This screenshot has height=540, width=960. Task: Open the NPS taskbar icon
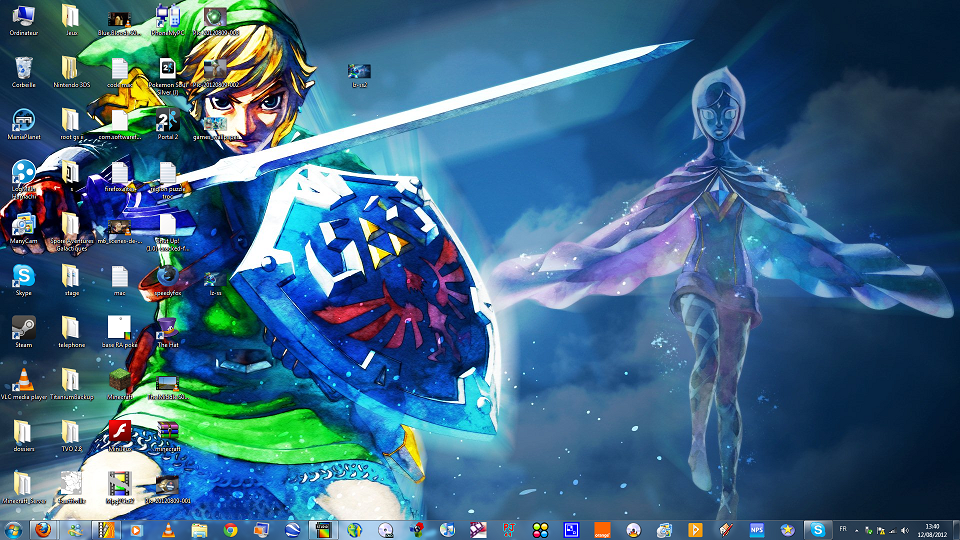(x=757, y=530)
